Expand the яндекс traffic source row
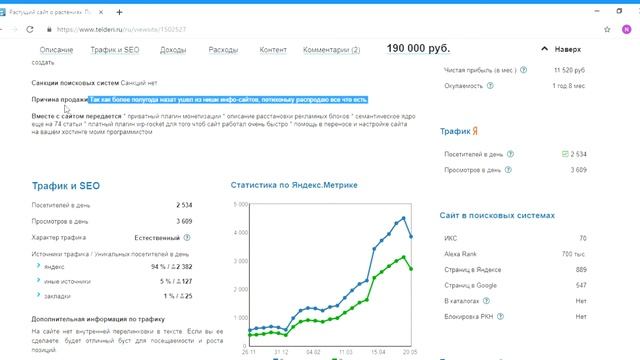This screenshot has width=640, height=360. (38, 266)
